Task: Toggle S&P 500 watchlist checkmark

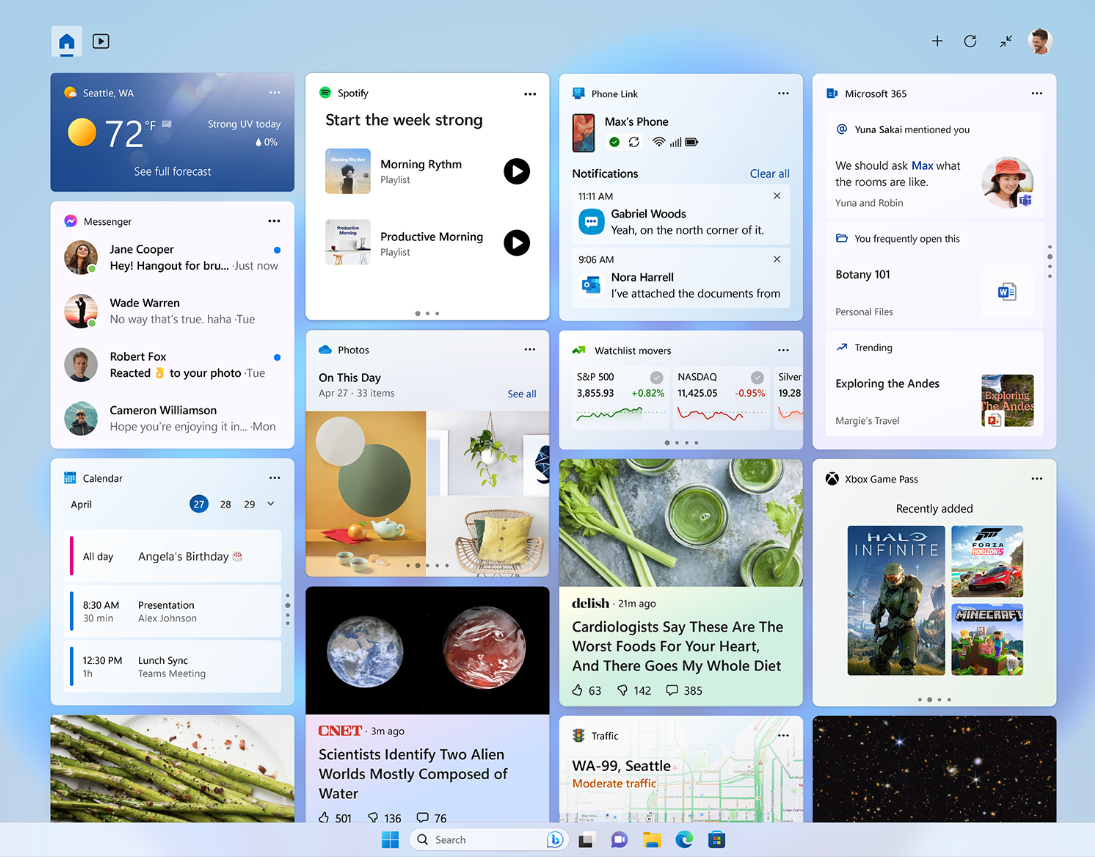Action: (x=656, y=377)
